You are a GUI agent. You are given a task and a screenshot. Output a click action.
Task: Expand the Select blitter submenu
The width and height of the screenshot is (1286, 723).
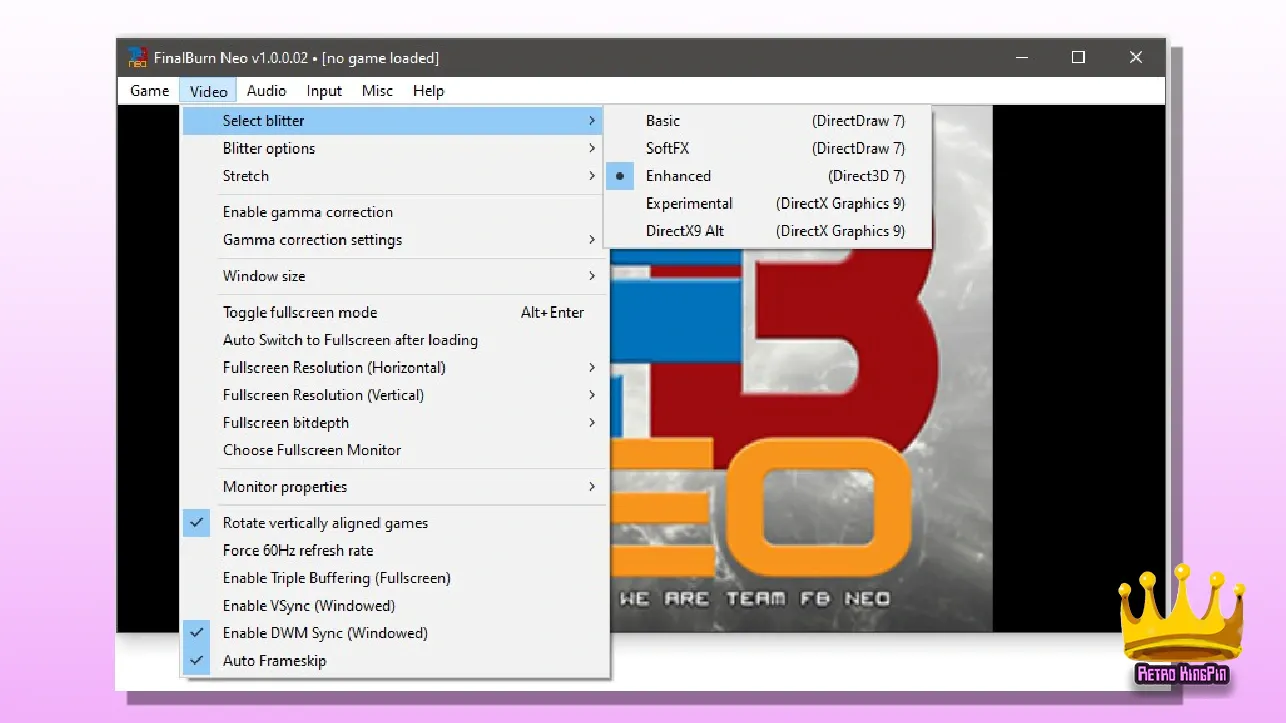[x=393, y=121]
